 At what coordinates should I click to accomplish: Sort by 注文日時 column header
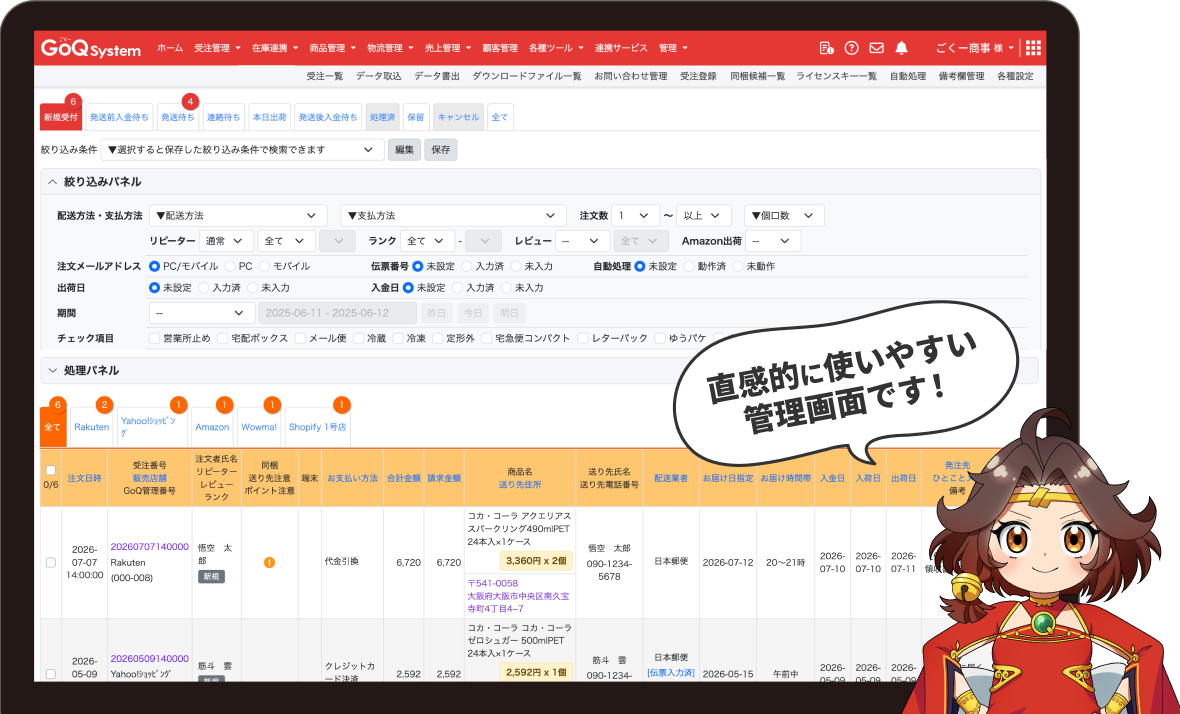point(84,478)
